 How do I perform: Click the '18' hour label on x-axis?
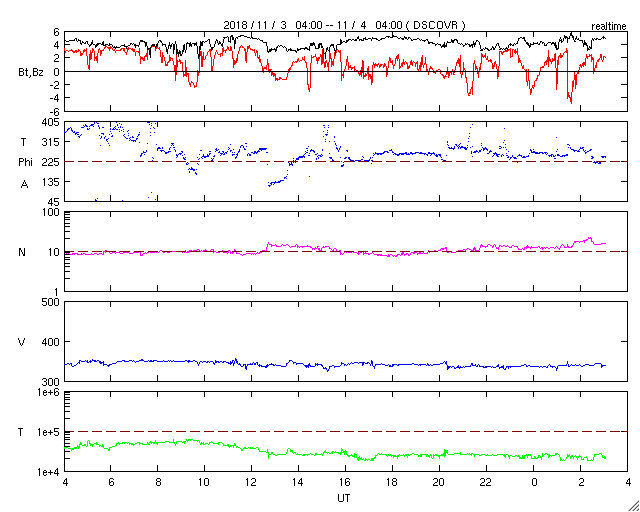392,483
